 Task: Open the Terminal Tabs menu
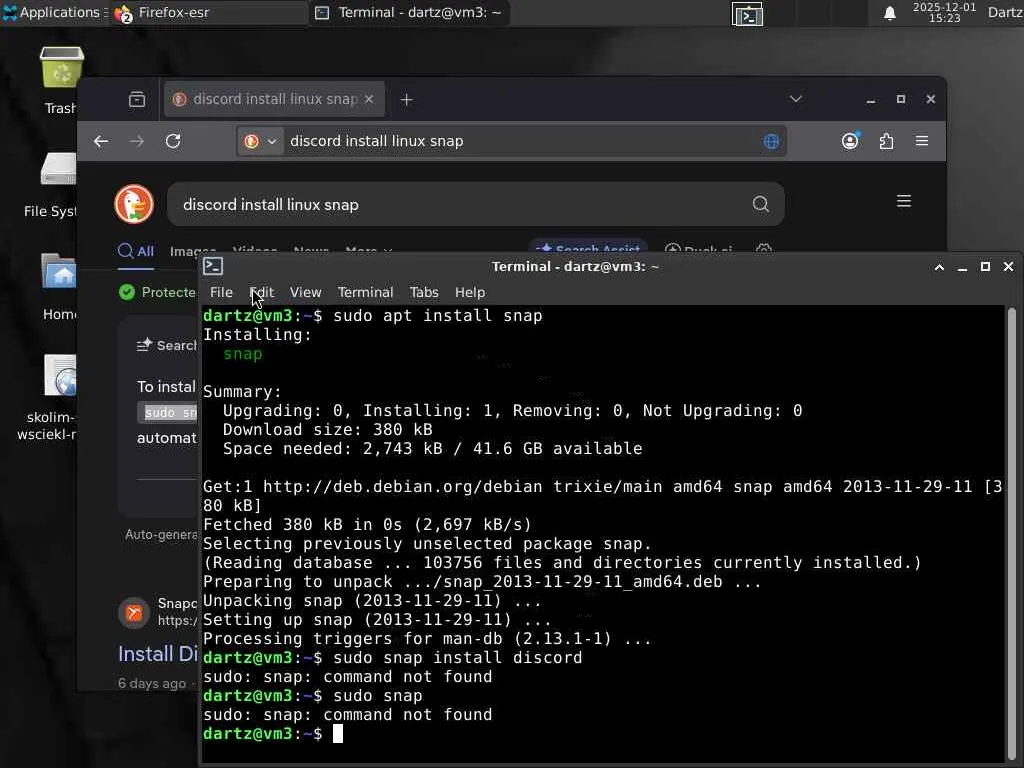point(424,293)
